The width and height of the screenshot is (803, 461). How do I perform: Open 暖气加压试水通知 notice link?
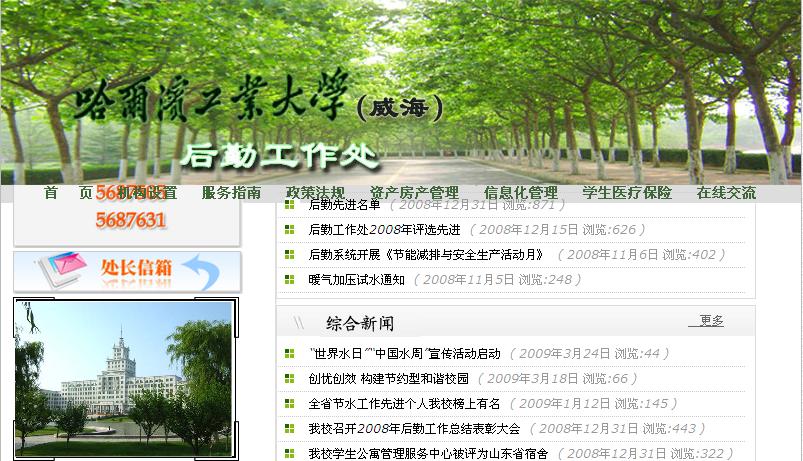click(x=356, y=280)
